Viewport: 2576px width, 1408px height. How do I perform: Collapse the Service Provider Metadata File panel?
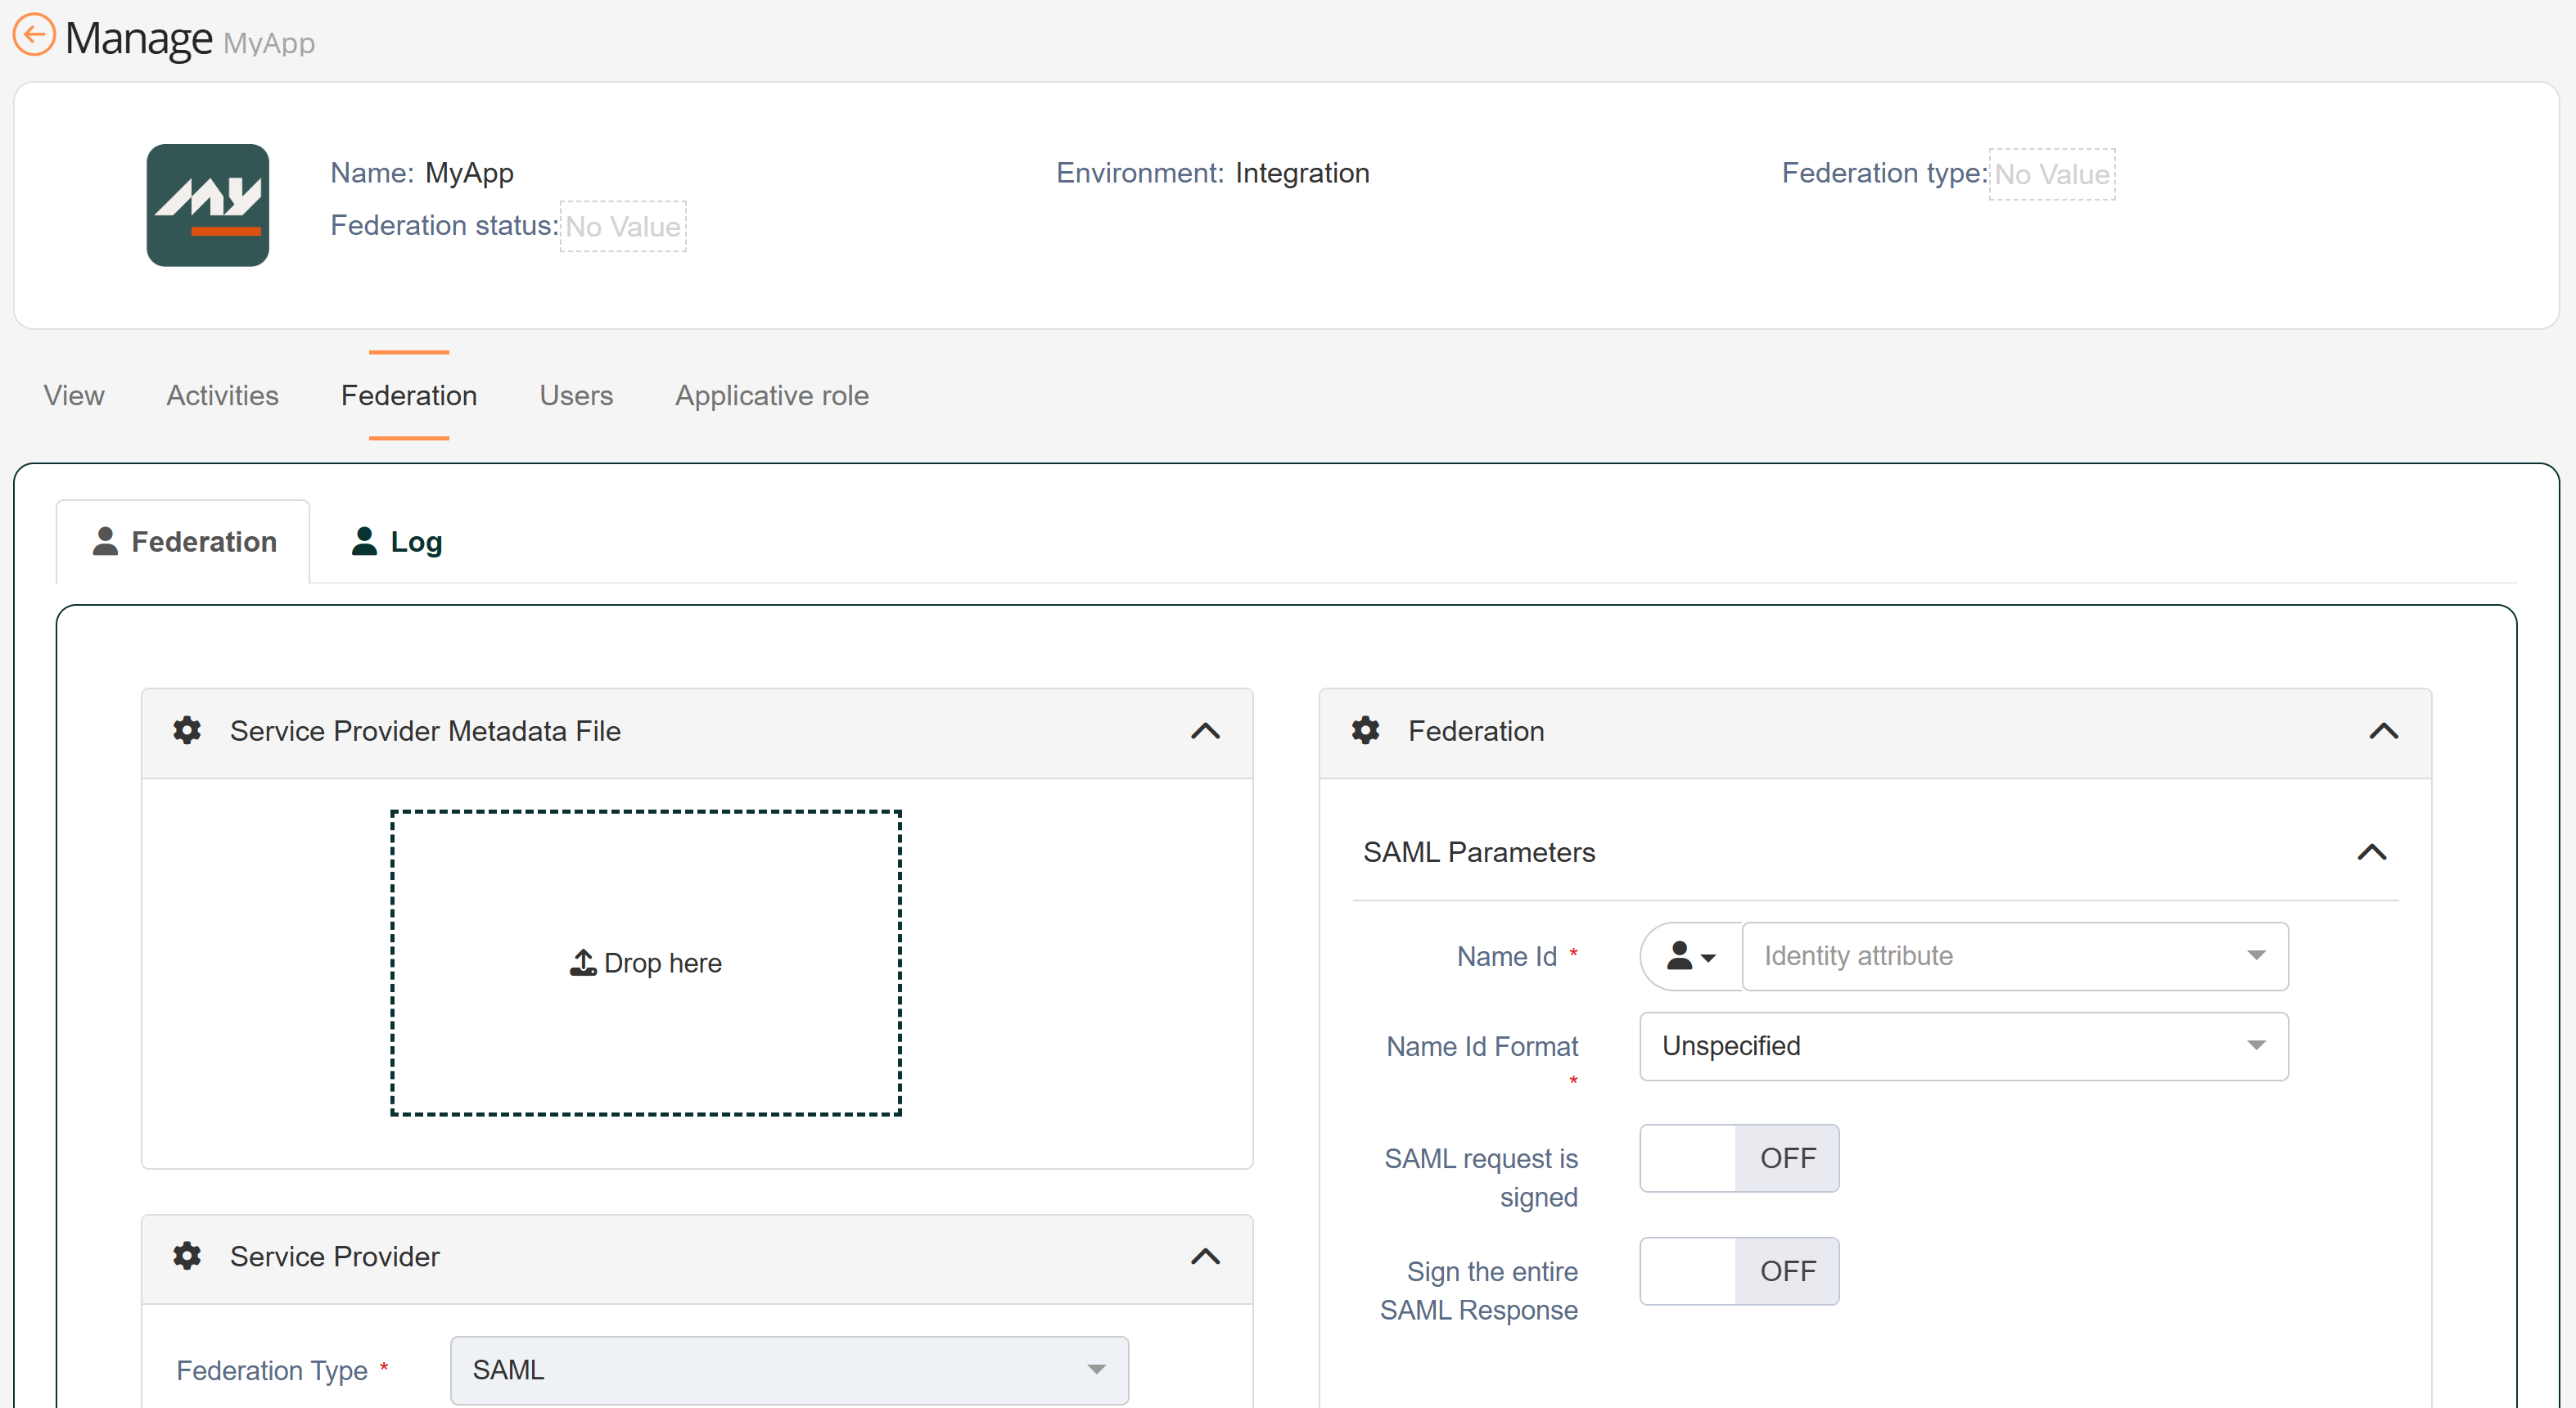[1205, 731]
